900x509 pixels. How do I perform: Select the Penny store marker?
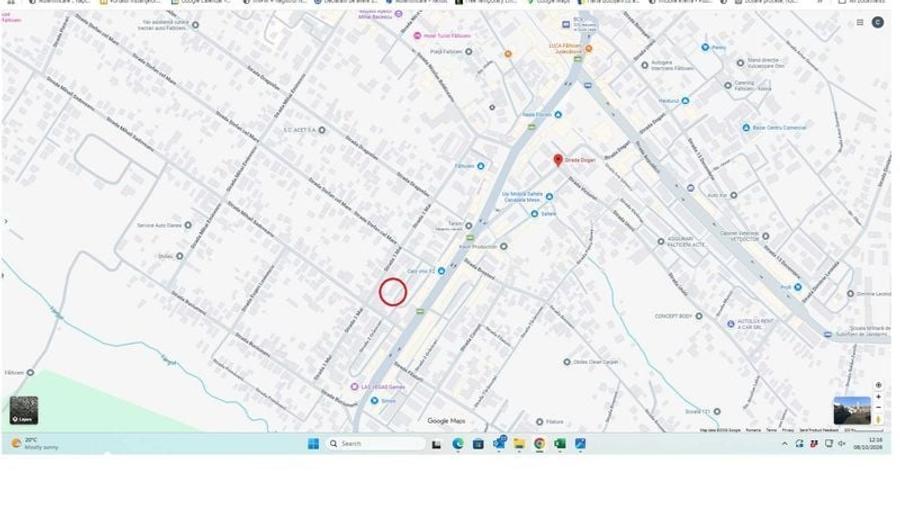click(x=705, y=47)
